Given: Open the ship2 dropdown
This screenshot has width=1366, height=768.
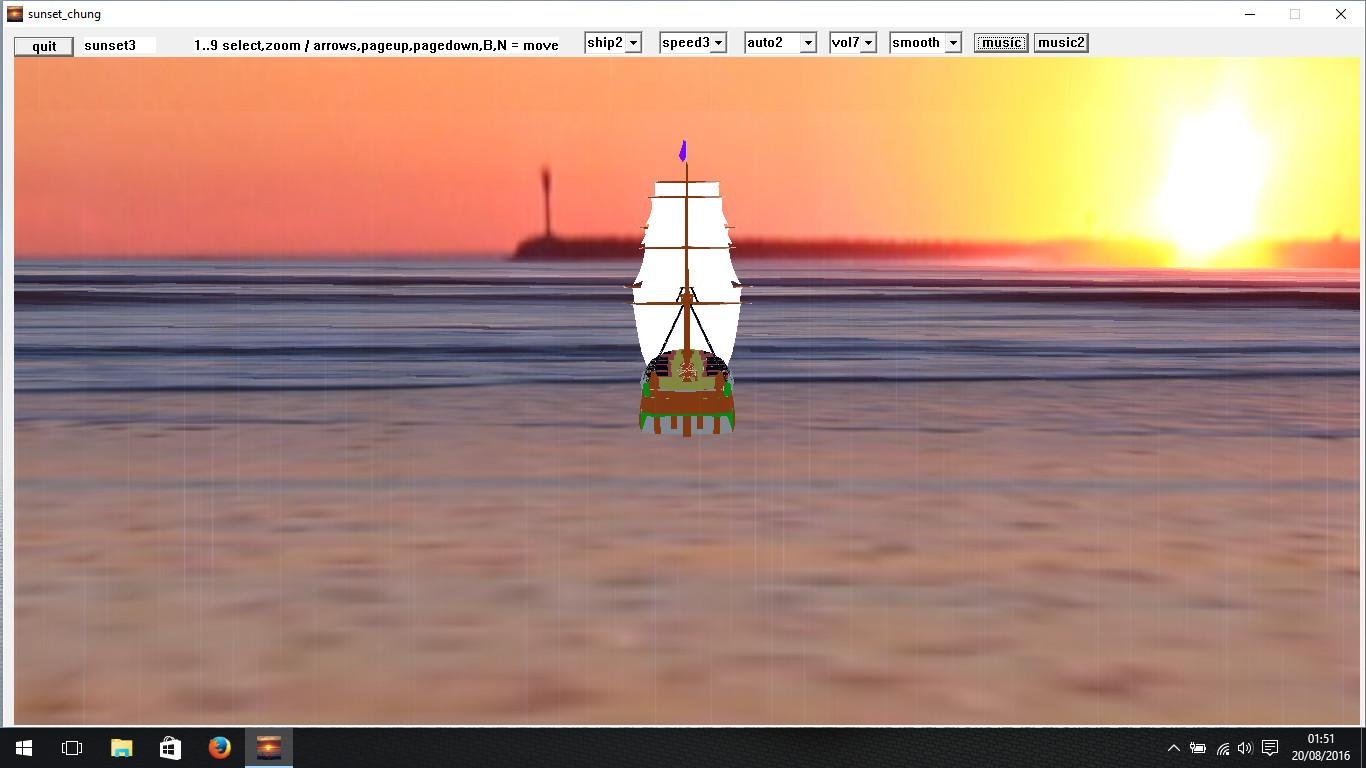Looking at the screenshot, I should tap(613, 42).
